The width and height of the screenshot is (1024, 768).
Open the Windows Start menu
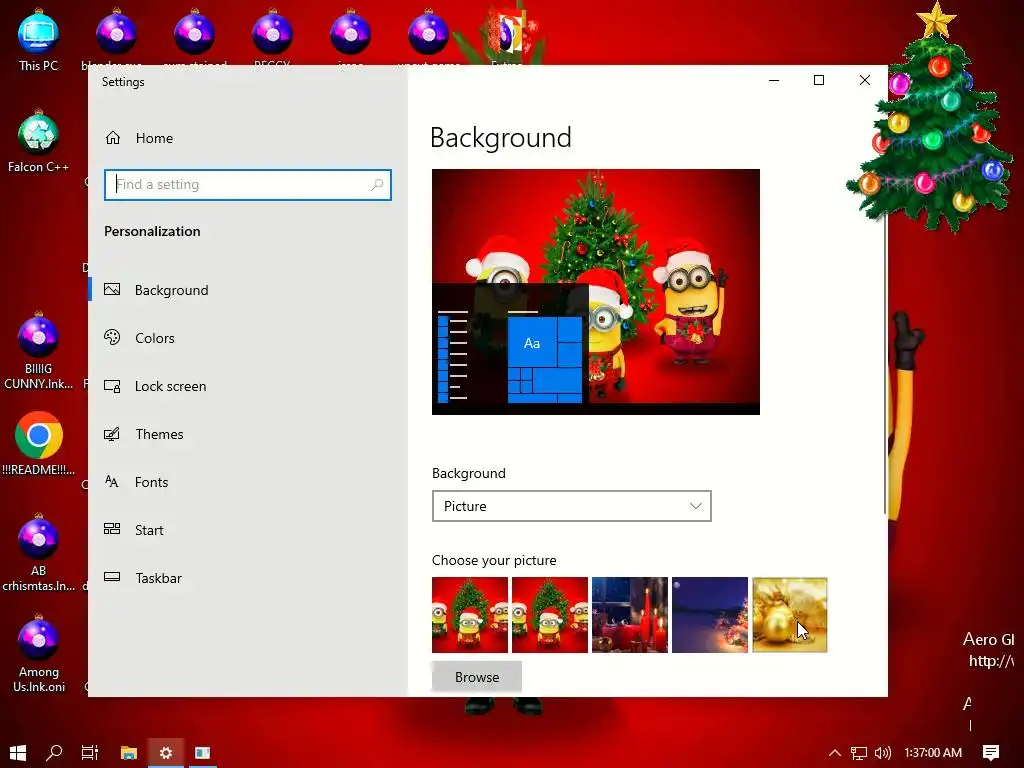click(18, 752)
